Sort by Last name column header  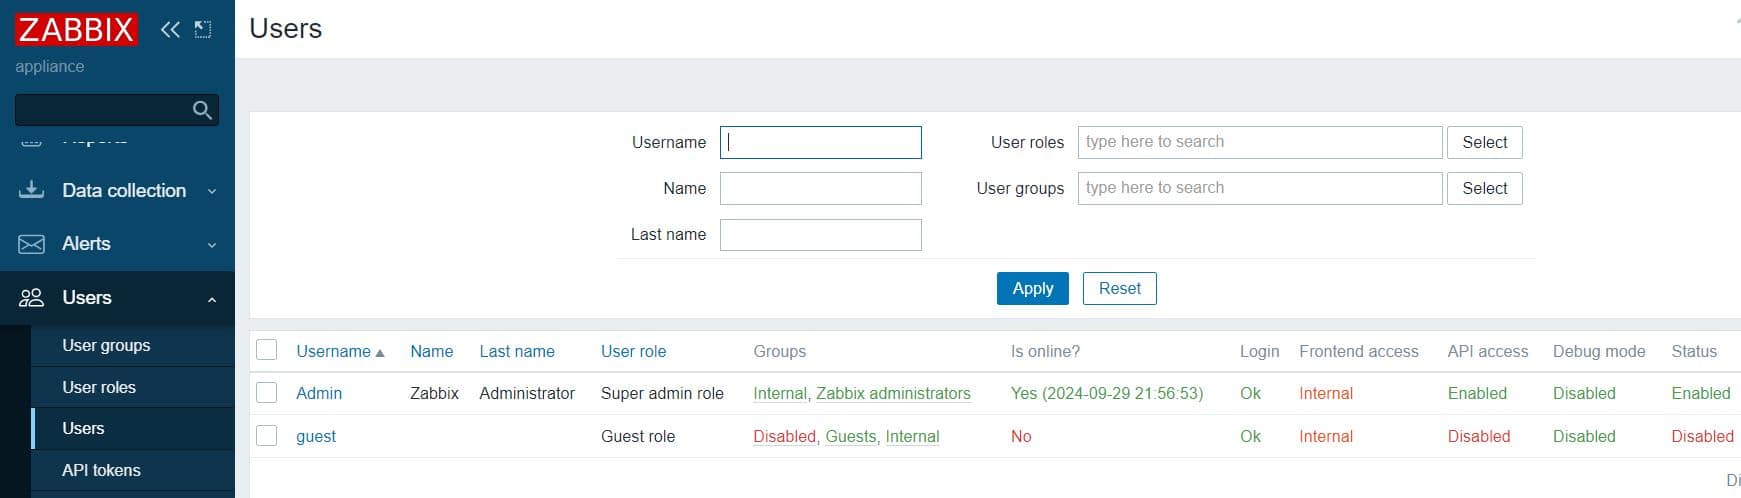coord(517,351)
